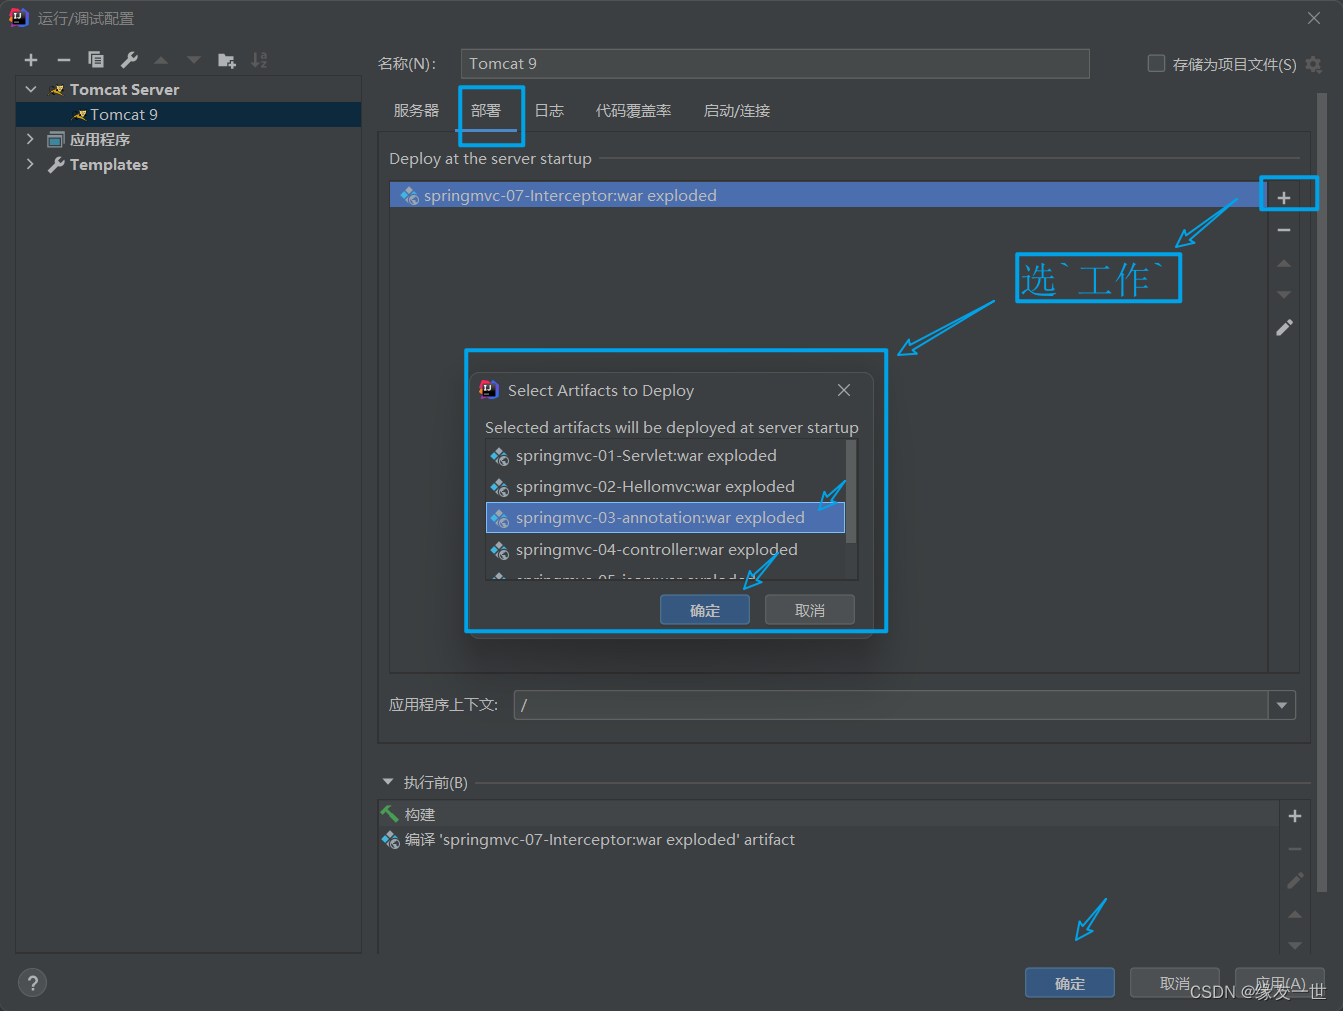Switch to the 代码覆盖率 tab
The height and width of the screenshot is (1011, 1343).
634,111
